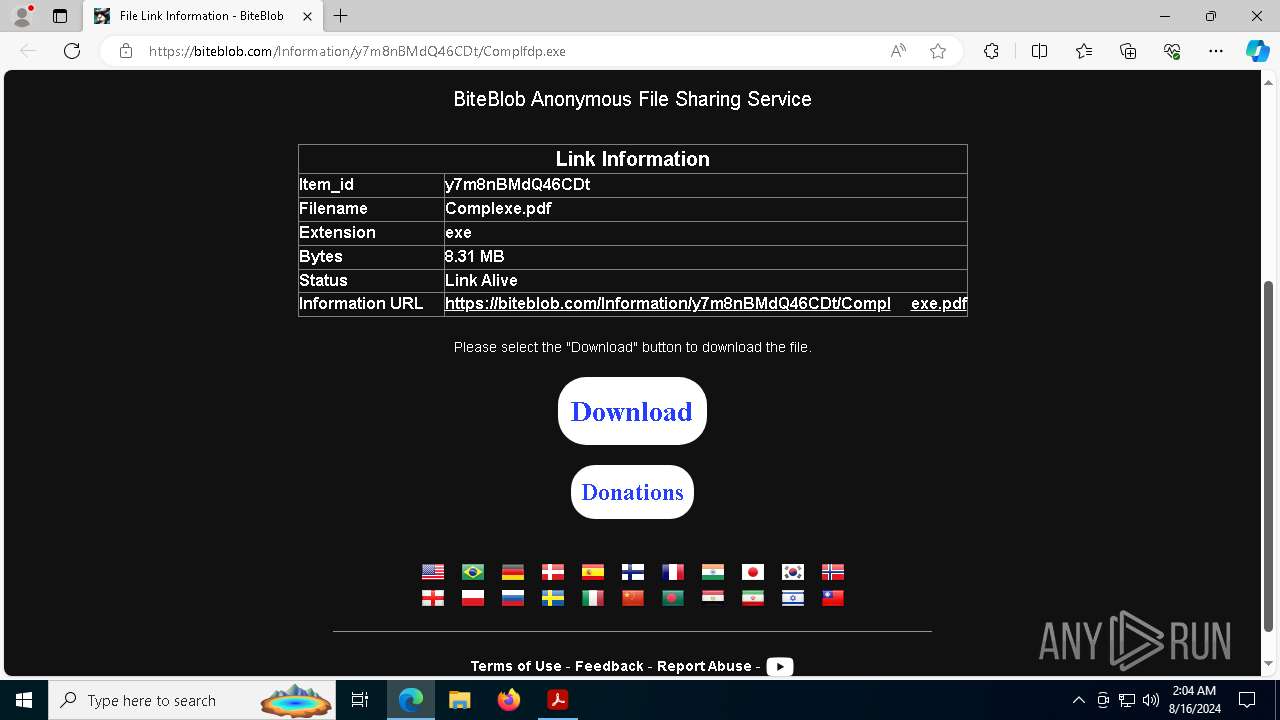
Task: Click the Donations button
Action: 632,492
